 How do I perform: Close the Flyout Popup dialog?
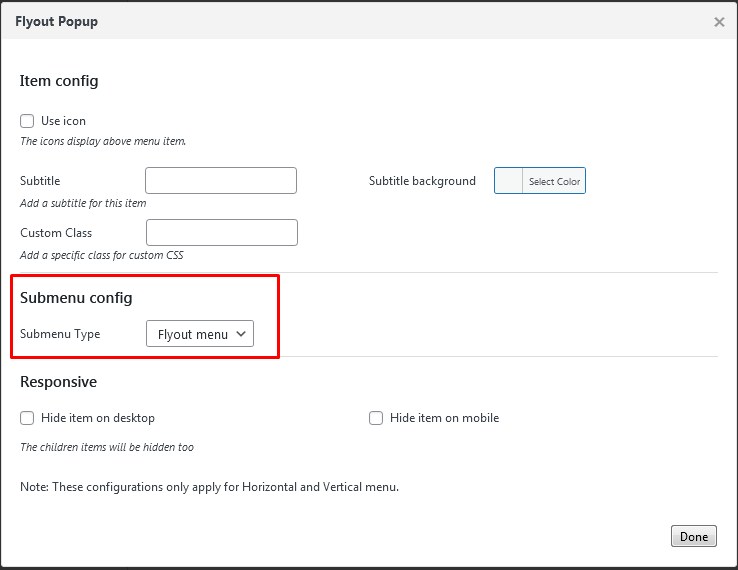[719, 22]
